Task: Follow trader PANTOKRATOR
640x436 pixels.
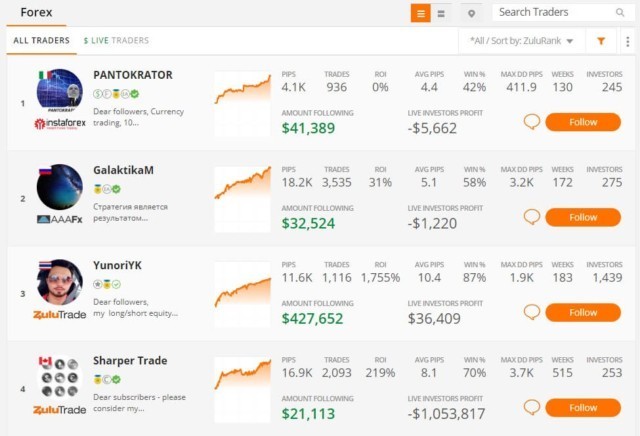Action: (x=583, y=122)
